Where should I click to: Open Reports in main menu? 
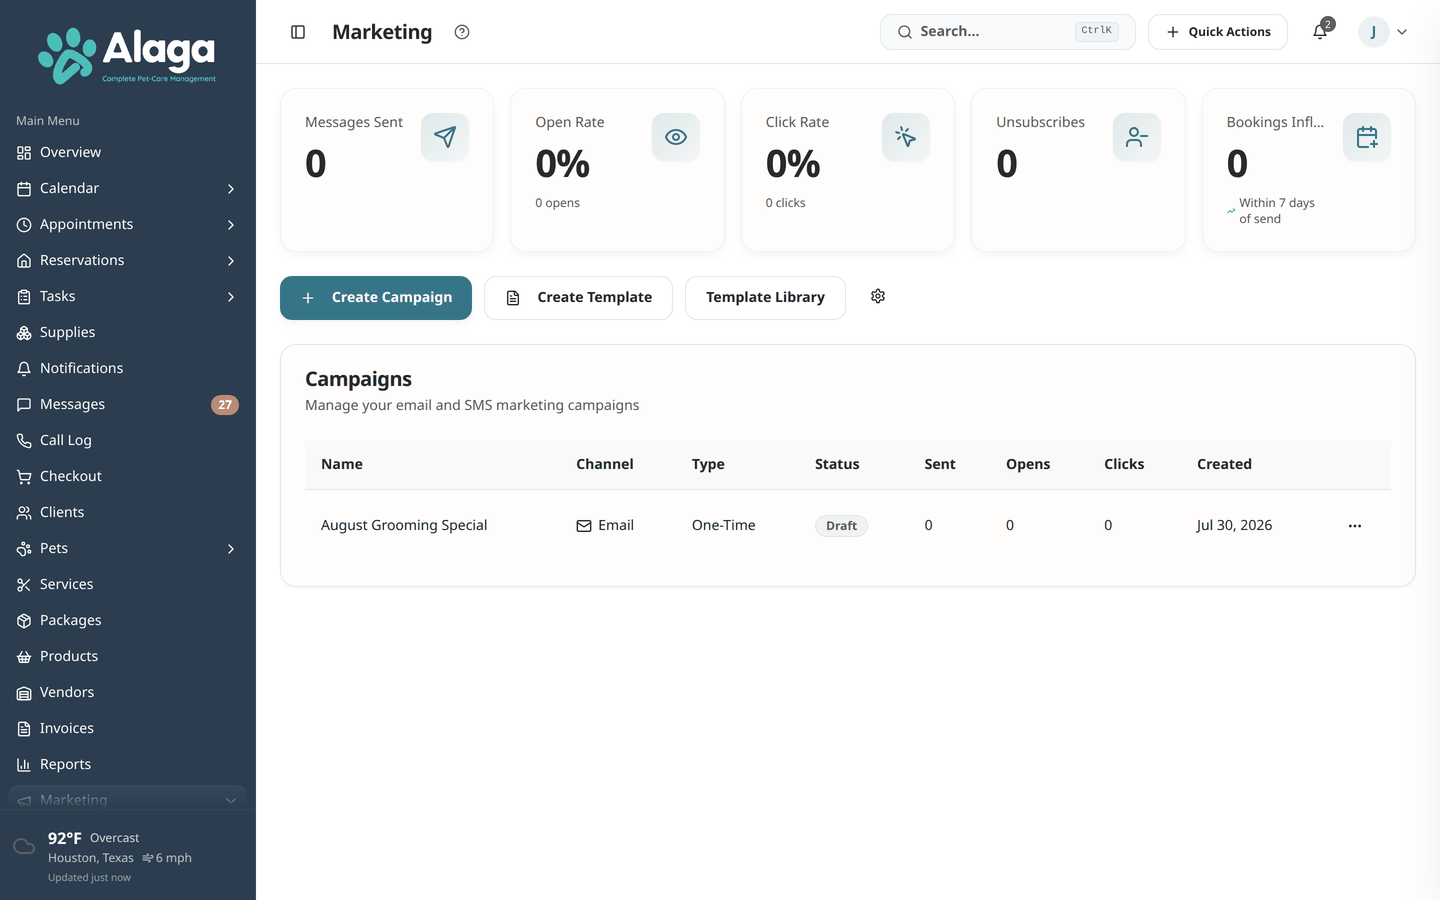tap(128, 765)
